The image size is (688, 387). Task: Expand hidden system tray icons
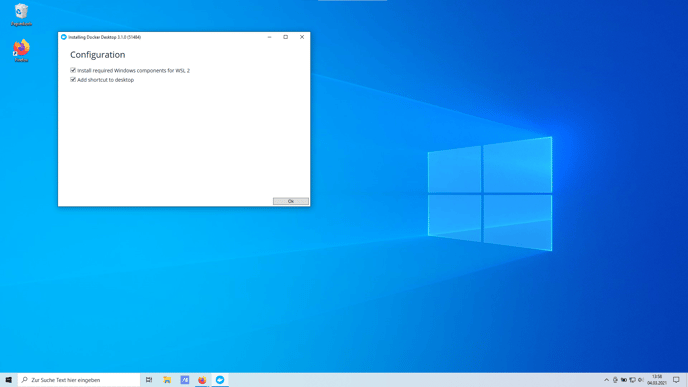606,380
